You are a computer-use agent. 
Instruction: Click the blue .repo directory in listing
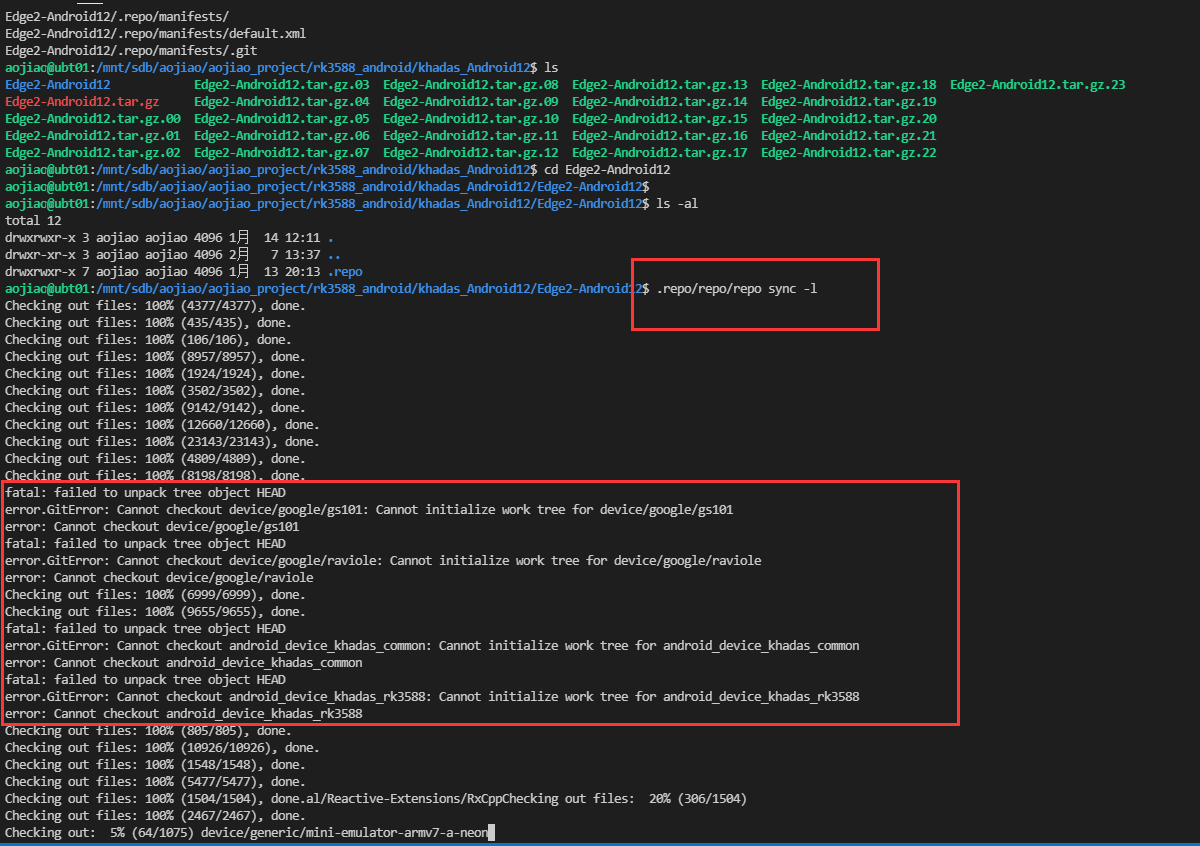tap(345, 272)
